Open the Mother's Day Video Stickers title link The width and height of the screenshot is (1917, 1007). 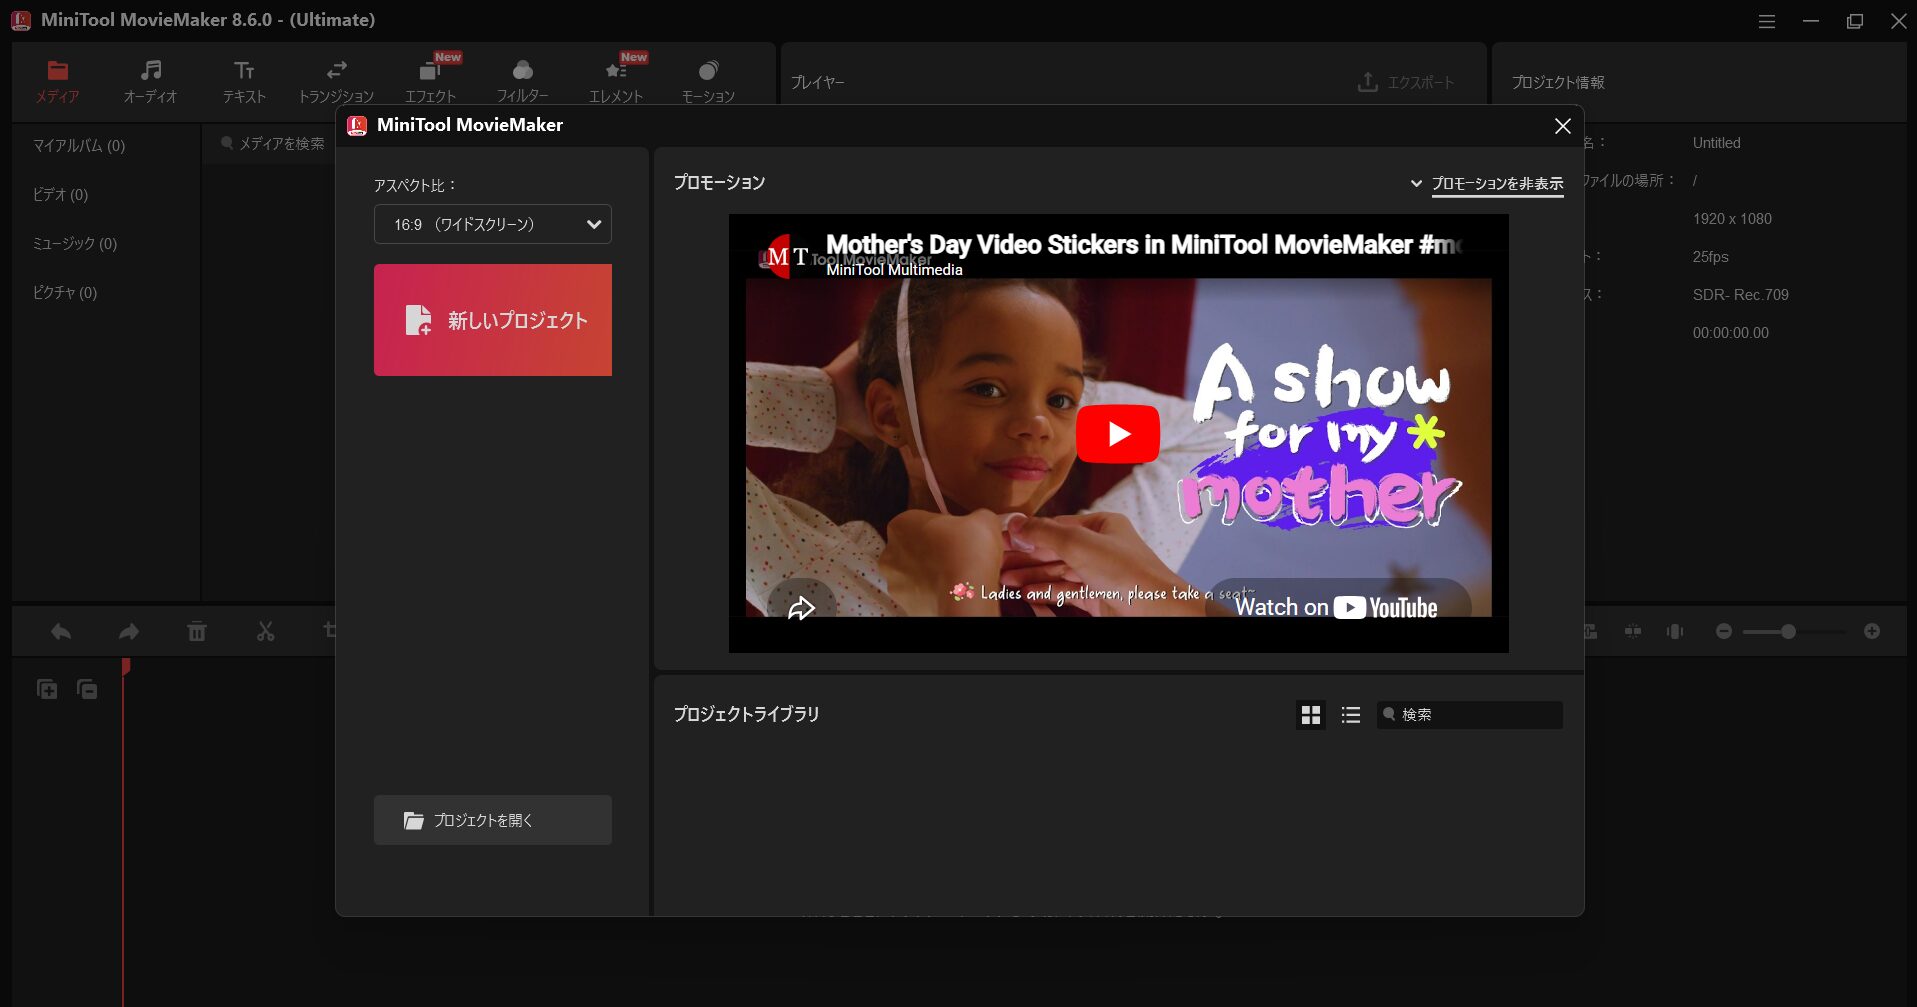point(1144,244)
